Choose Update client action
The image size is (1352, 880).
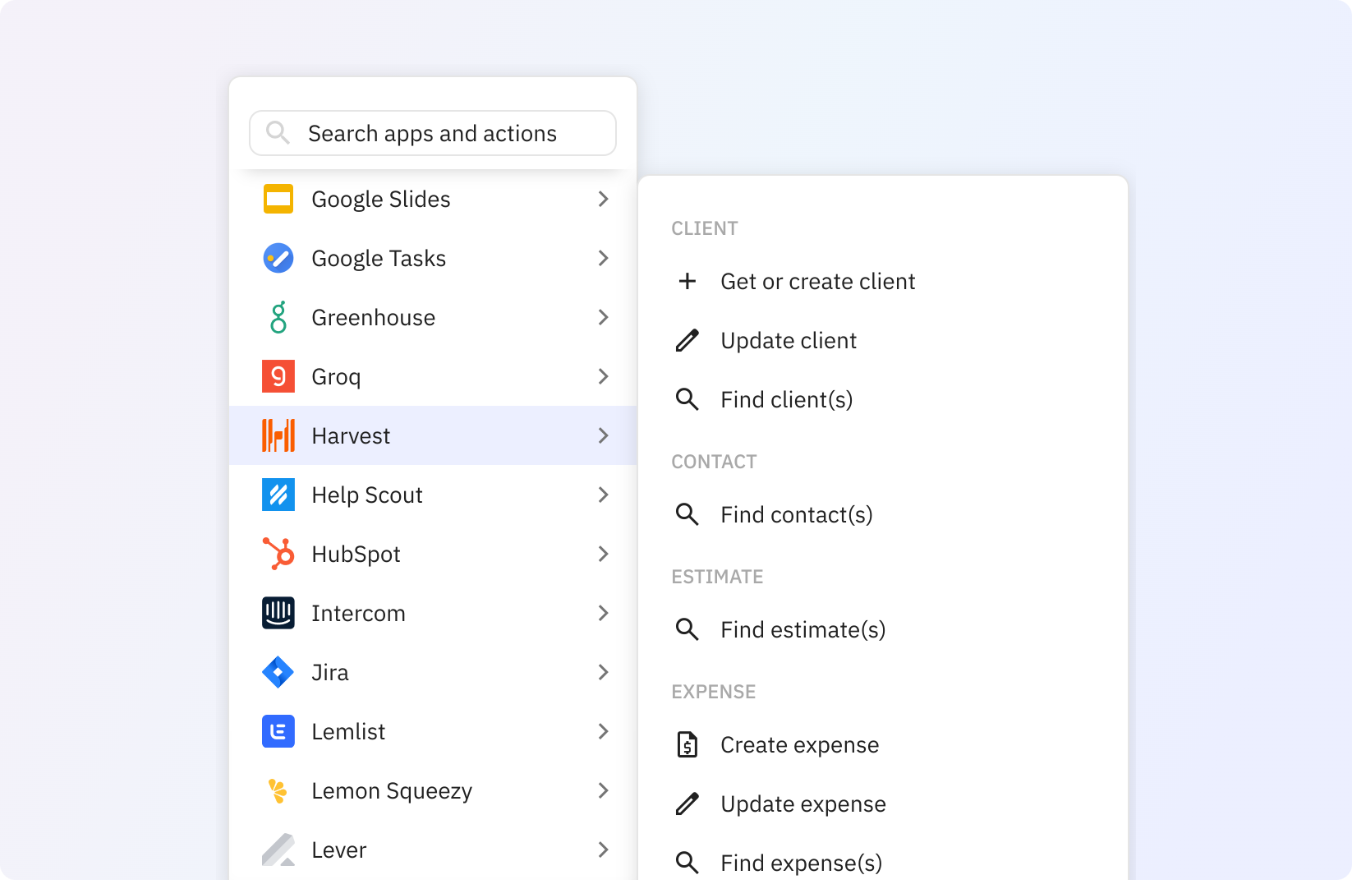[788, 341]
